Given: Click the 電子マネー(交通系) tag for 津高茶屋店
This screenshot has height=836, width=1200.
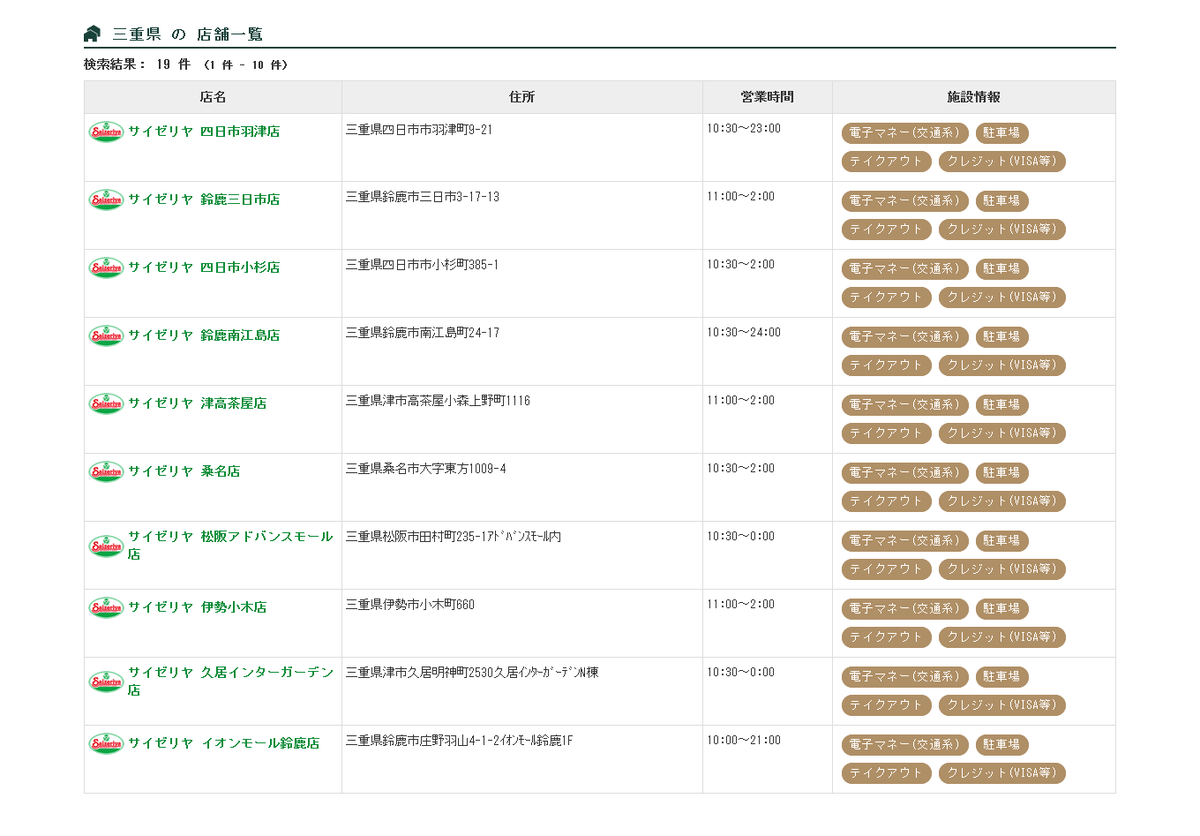Looking at the screenshot, I should coord(905,405).
